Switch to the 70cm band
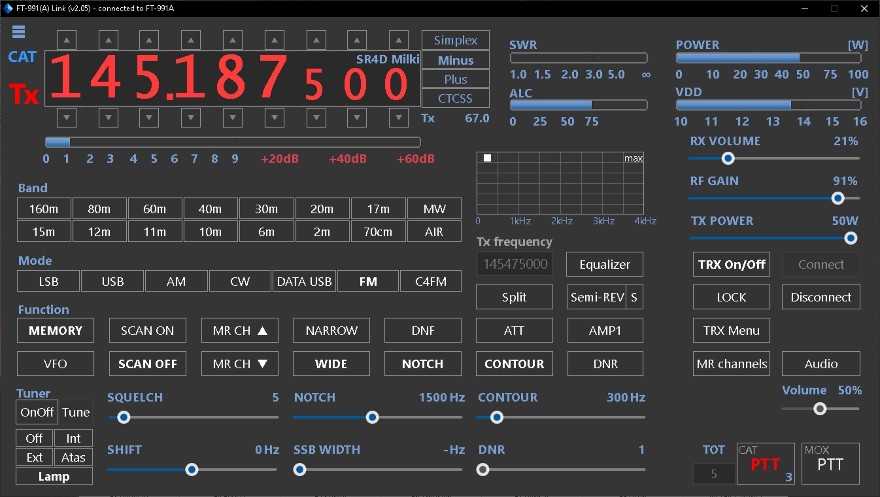 (x=378, y=231)
